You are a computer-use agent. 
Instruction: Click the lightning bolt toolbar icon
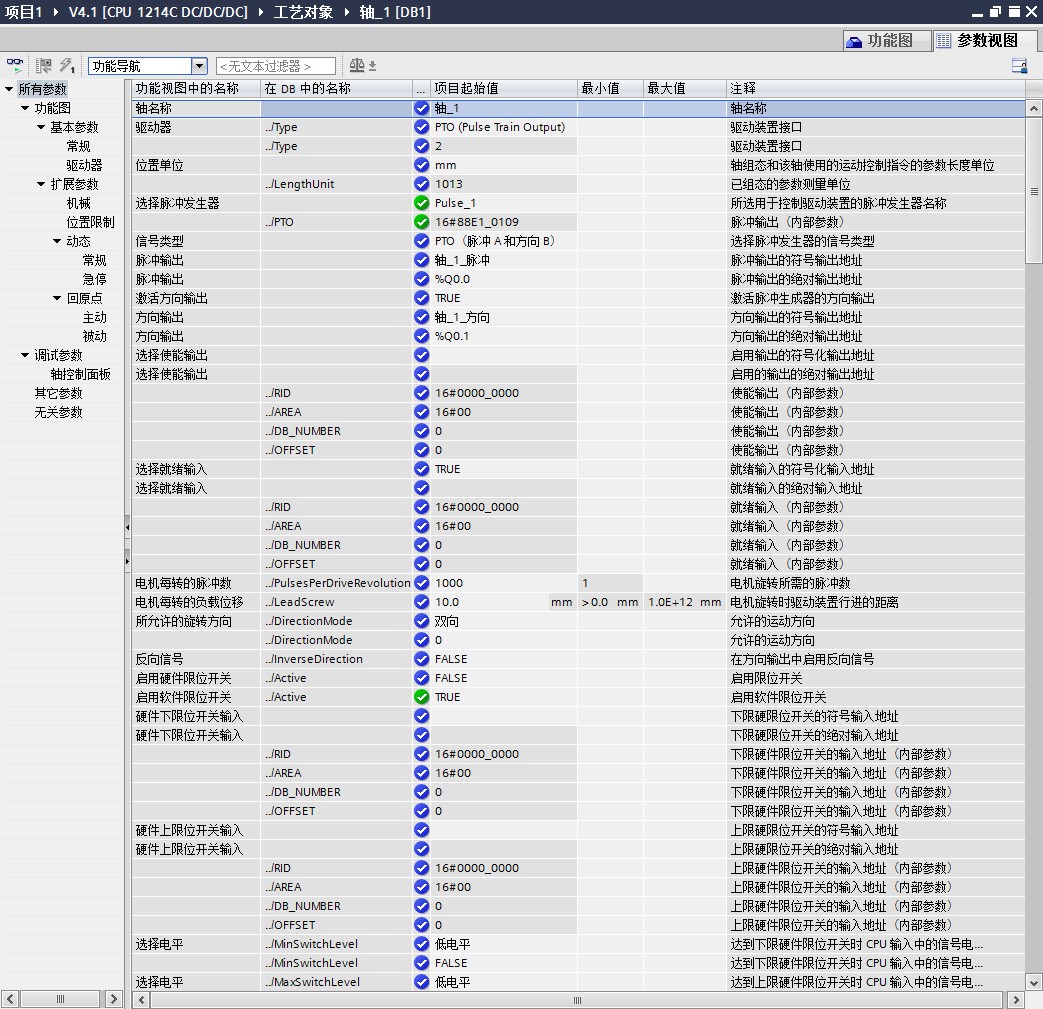[67, 65]
